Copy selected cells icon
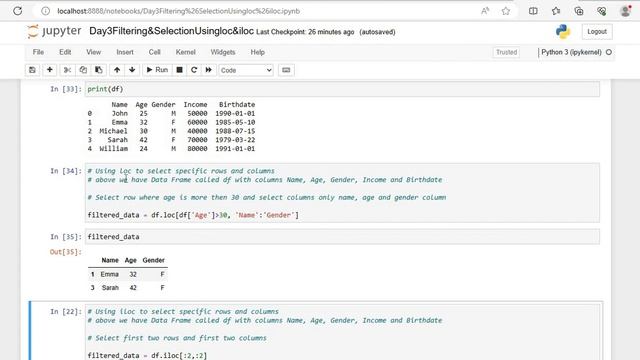 [83, 70]
